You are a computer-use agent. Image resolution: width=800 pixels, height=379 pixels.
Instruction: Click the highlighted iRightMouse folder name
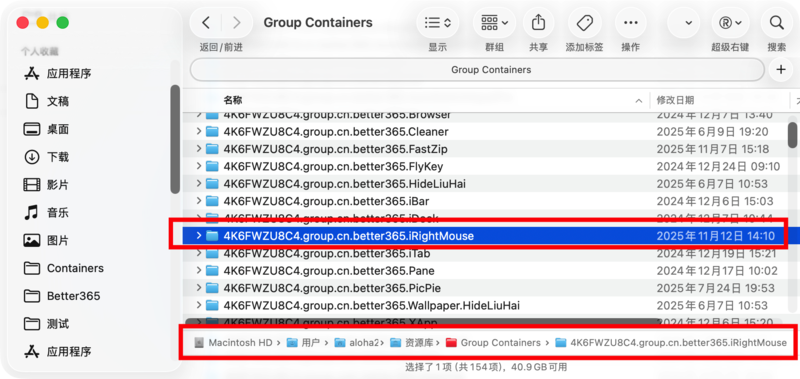tap(348, 236)
